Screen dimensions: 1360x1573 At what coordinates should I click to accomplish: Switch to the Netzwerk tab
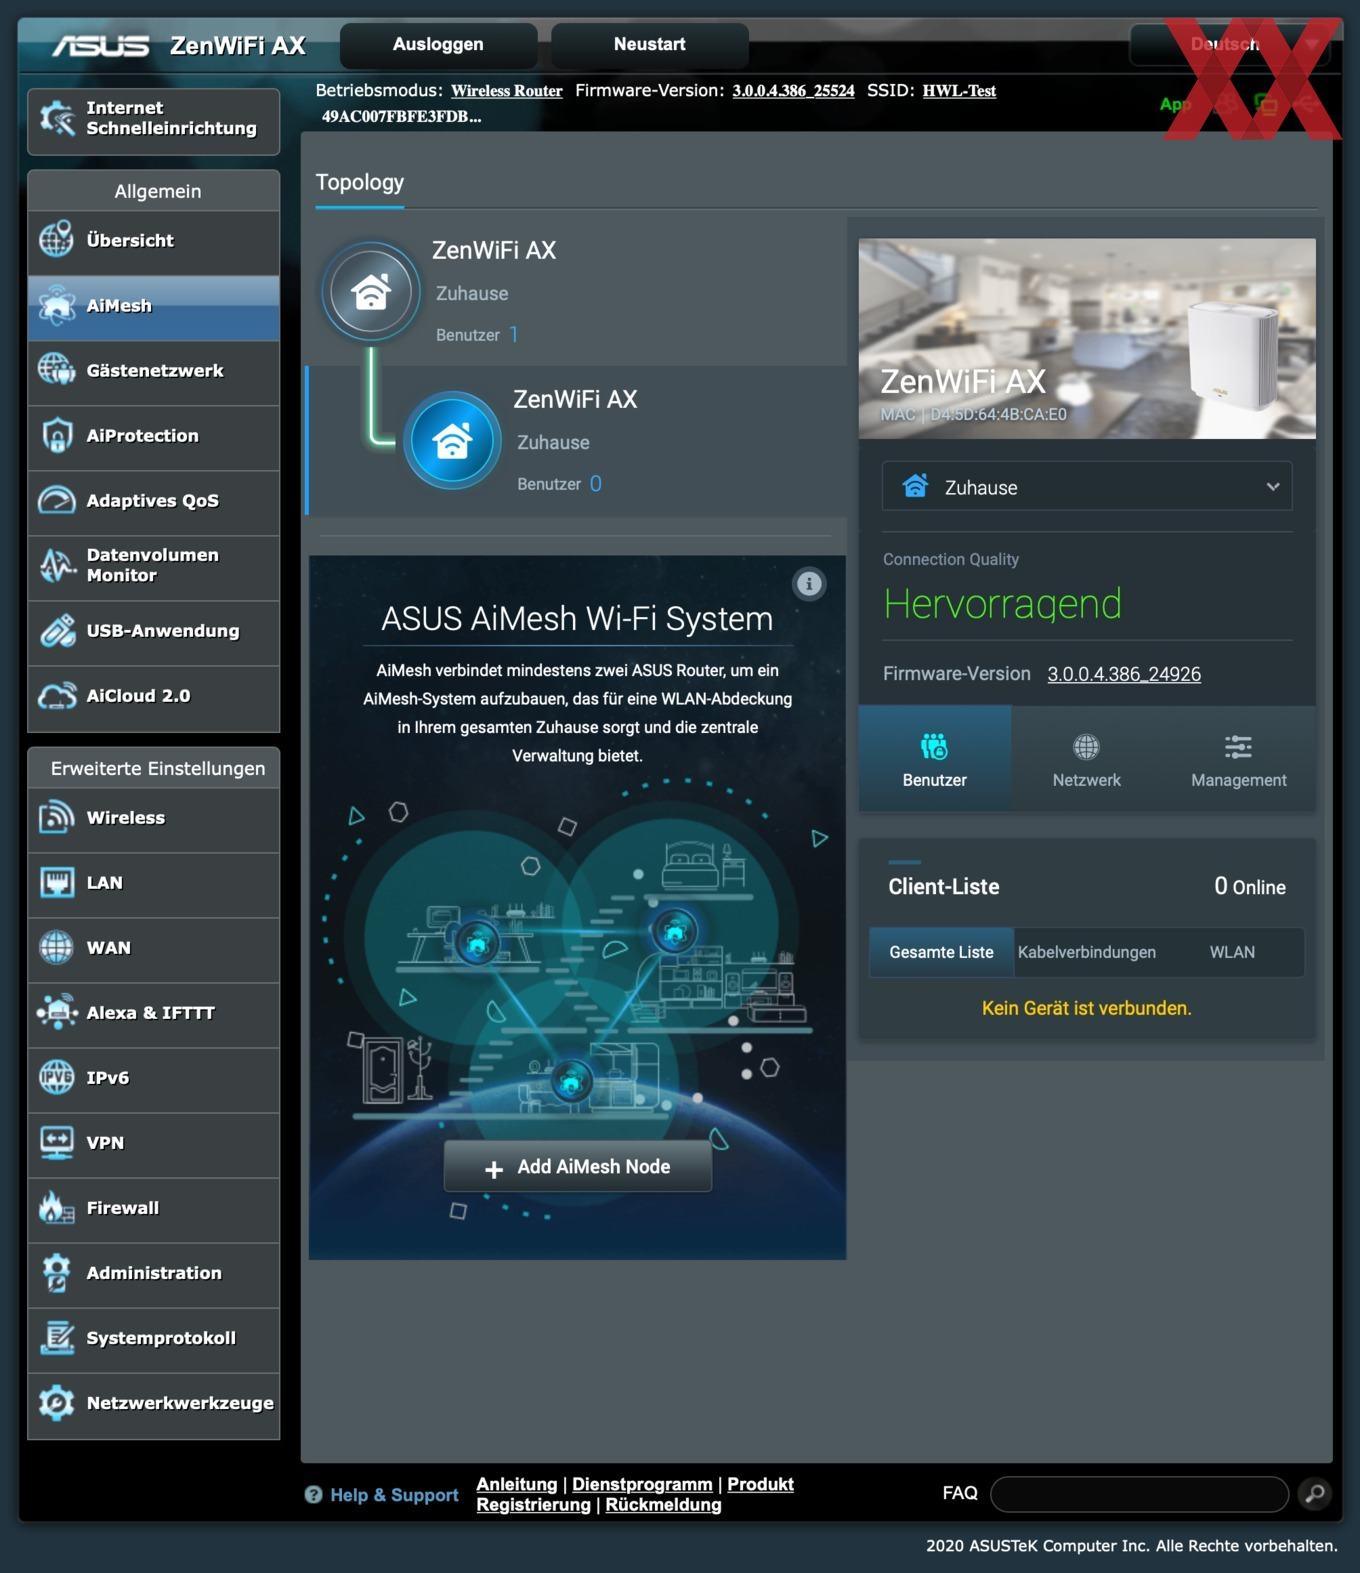click(x=1086, y=759)
